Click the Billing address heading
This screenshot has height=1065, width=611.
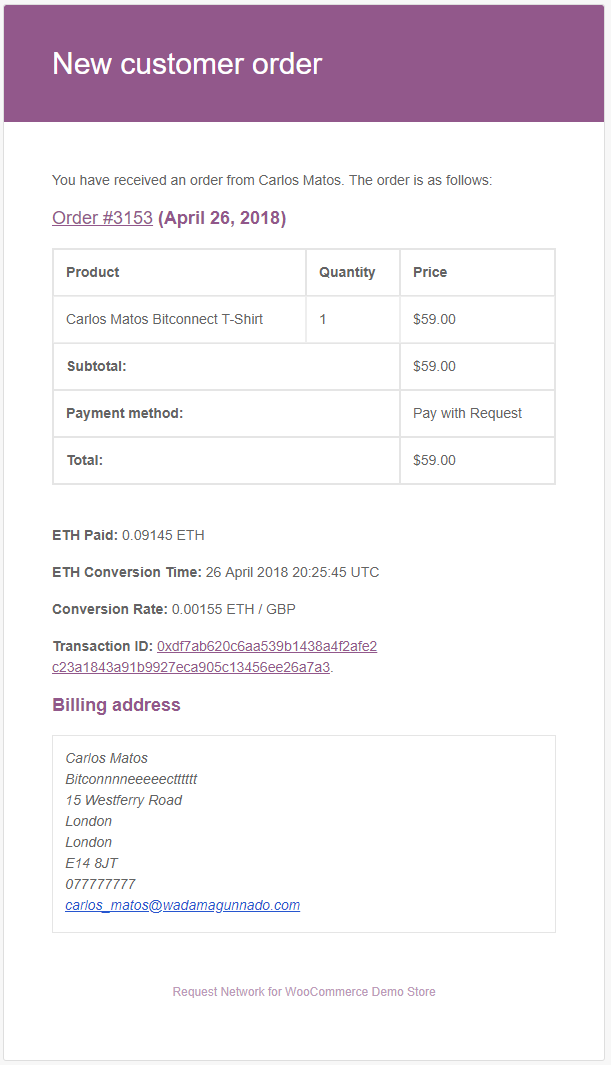coord(116,705)
